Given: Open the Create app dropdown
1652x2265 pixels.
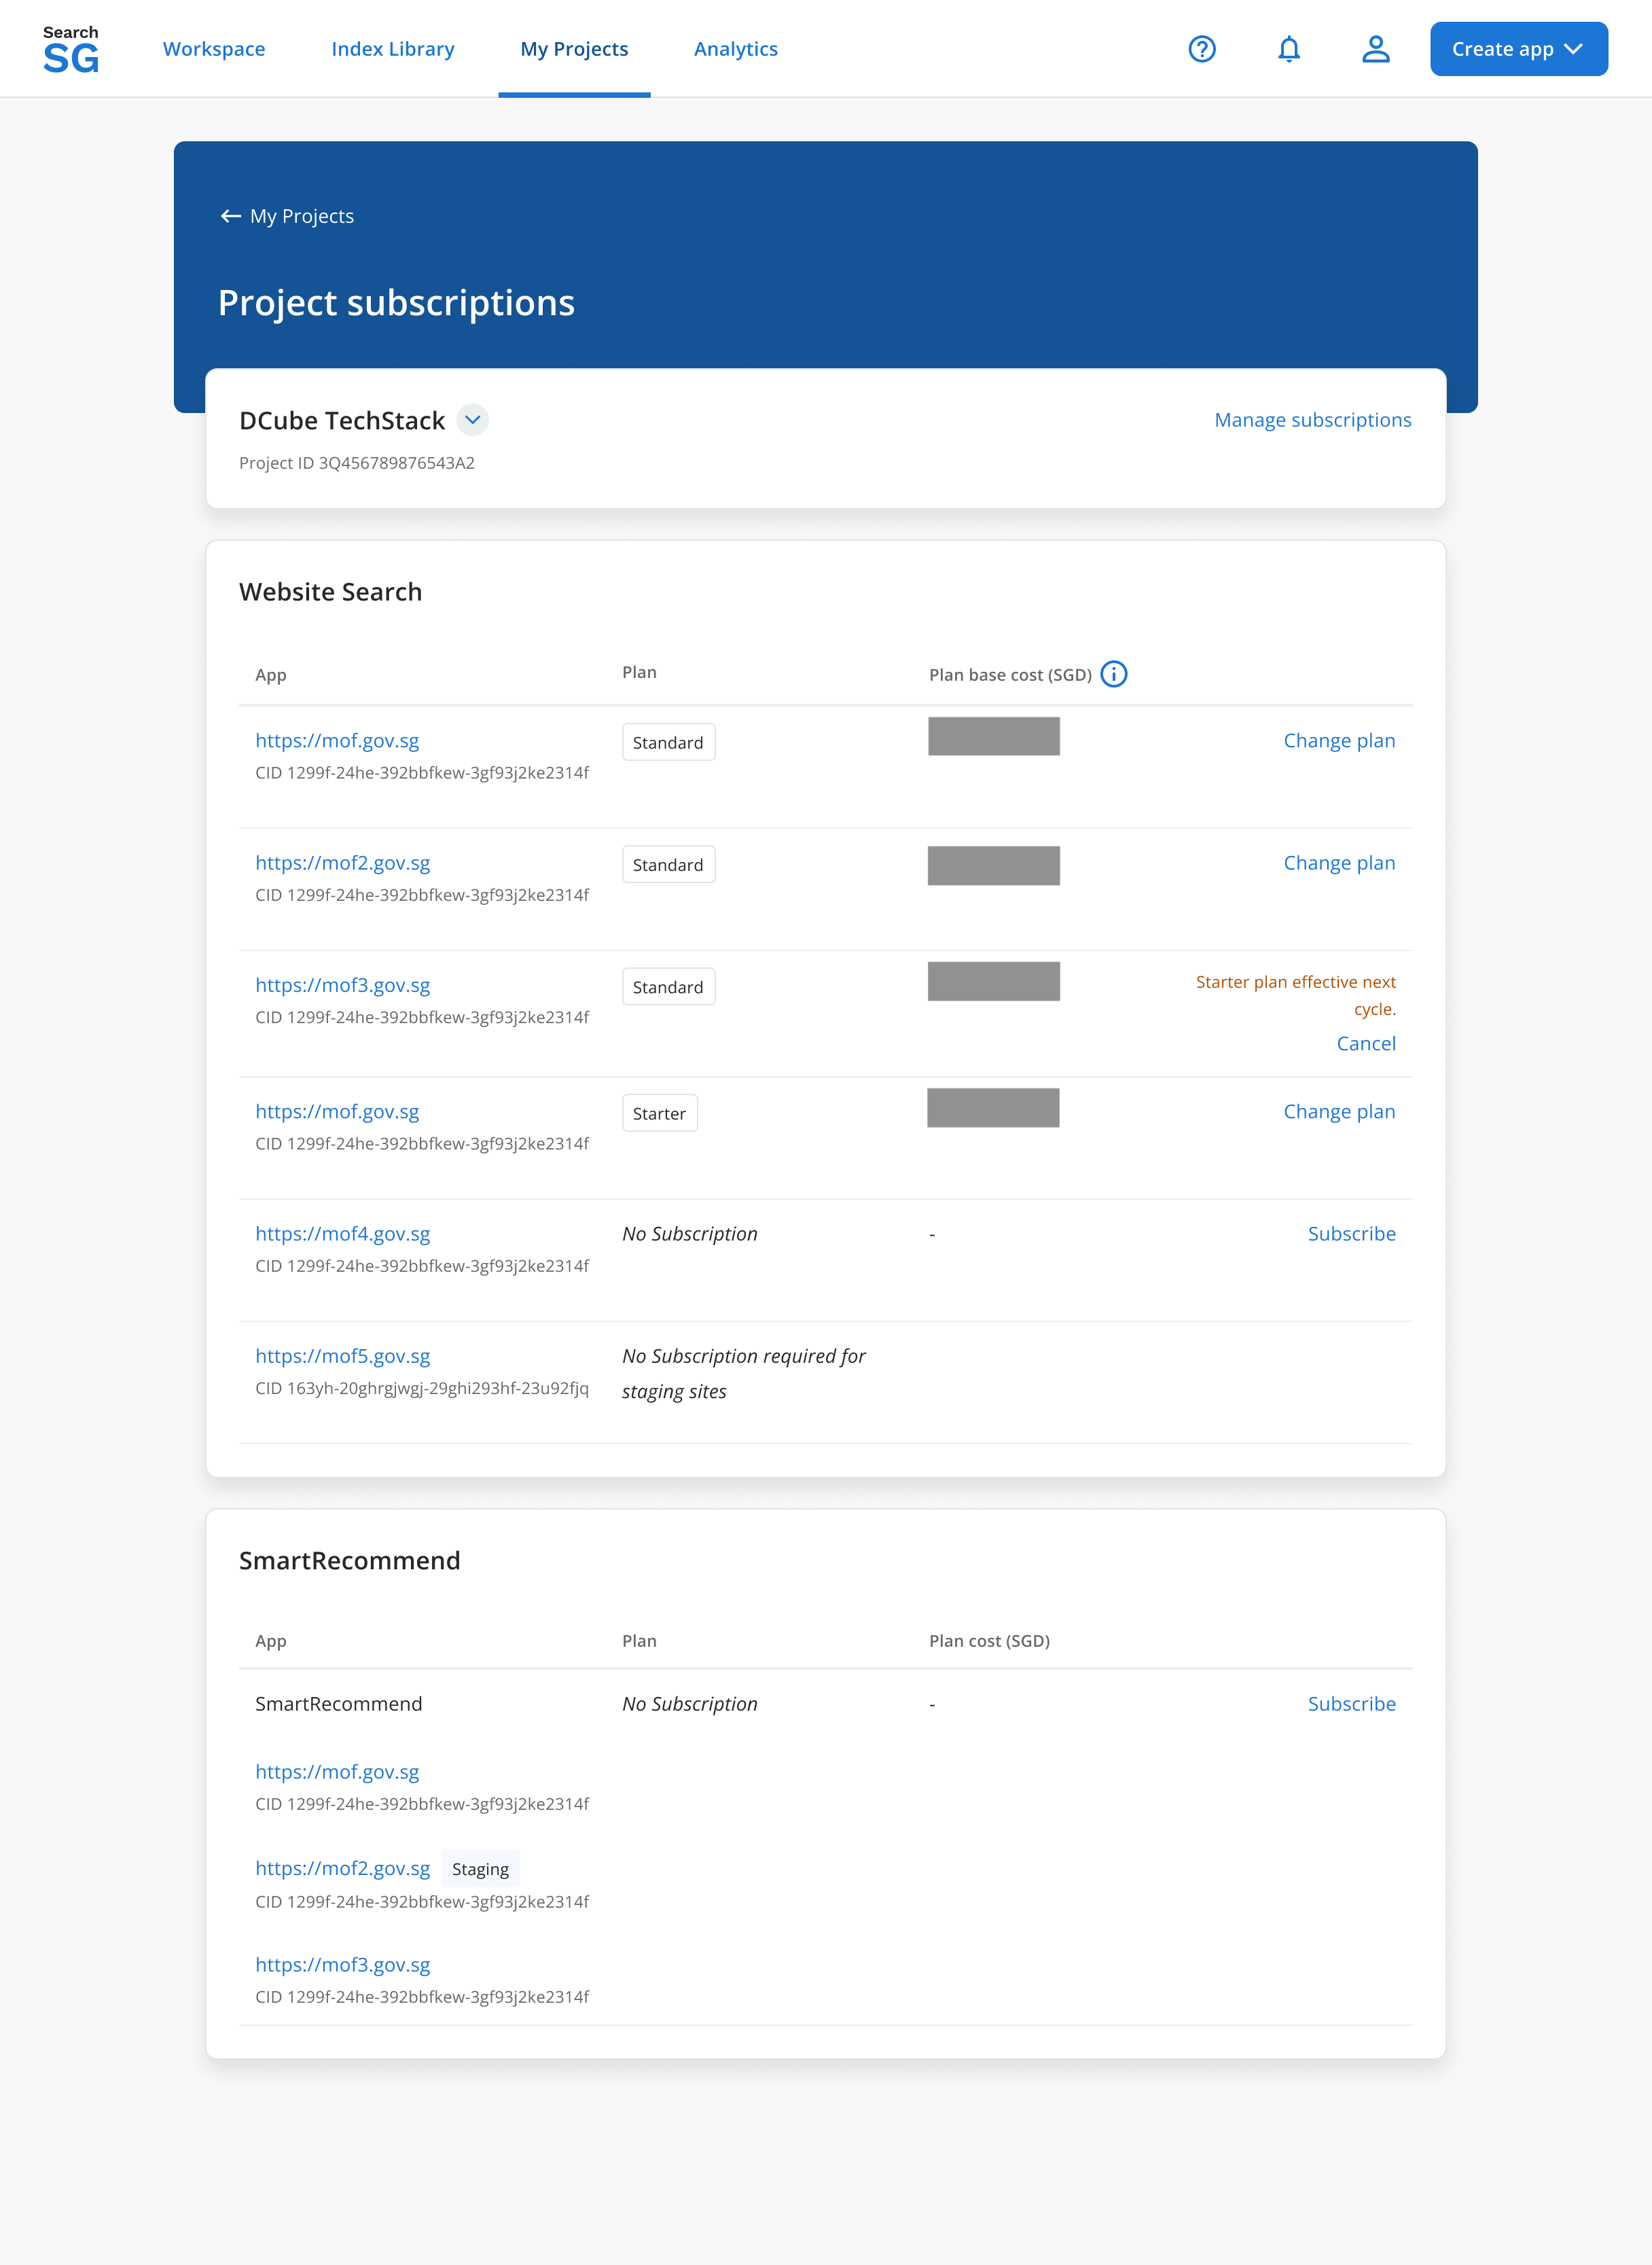Looking at the screenshot, I should 1518,49.
